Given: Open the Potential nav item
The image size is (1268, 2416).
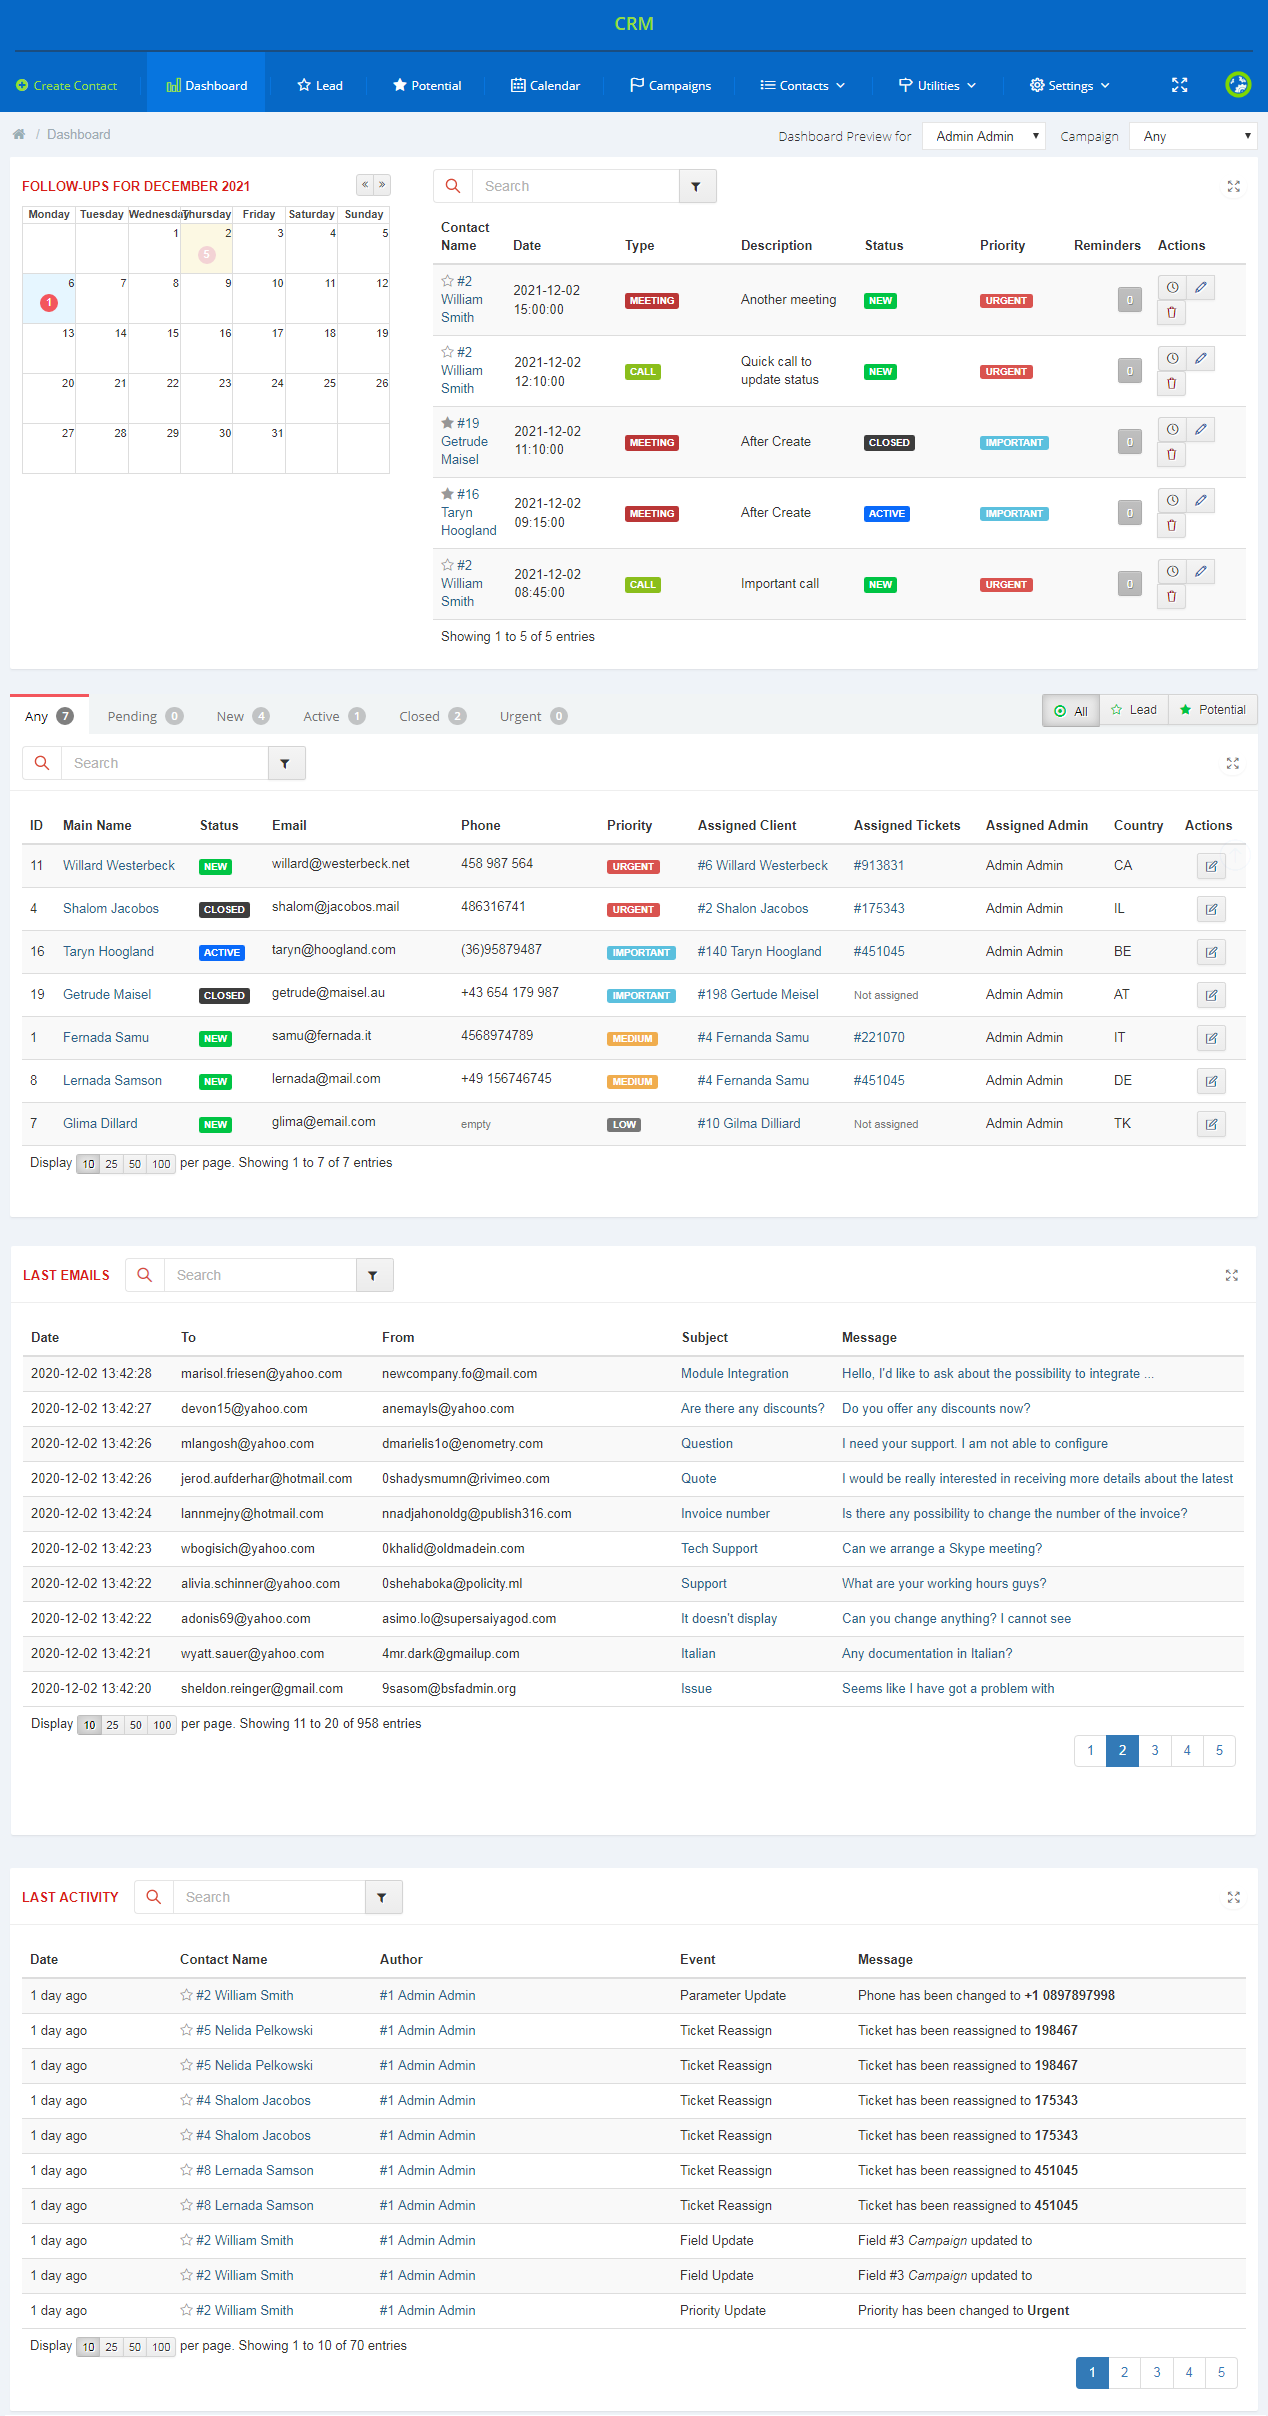Looking at the screenshot, I should (427, 85).
